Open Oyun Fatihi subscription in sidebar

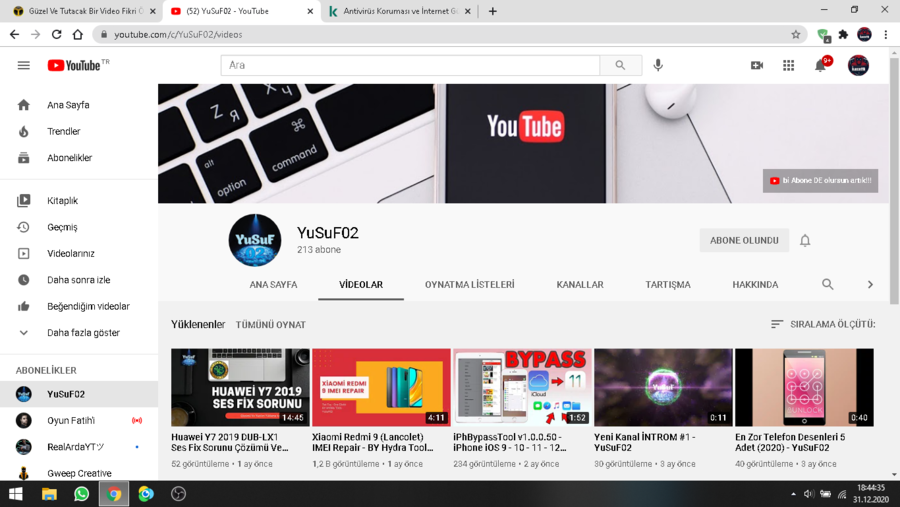(79, 421)
